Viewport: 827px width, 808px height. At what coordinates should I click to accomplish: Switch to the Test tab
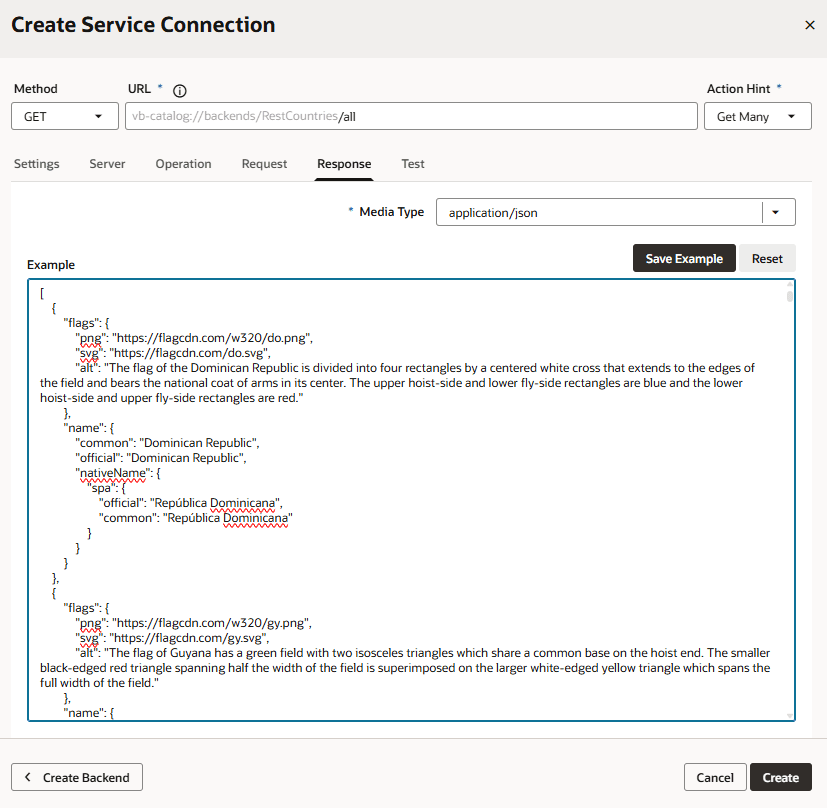coord(412,163)
